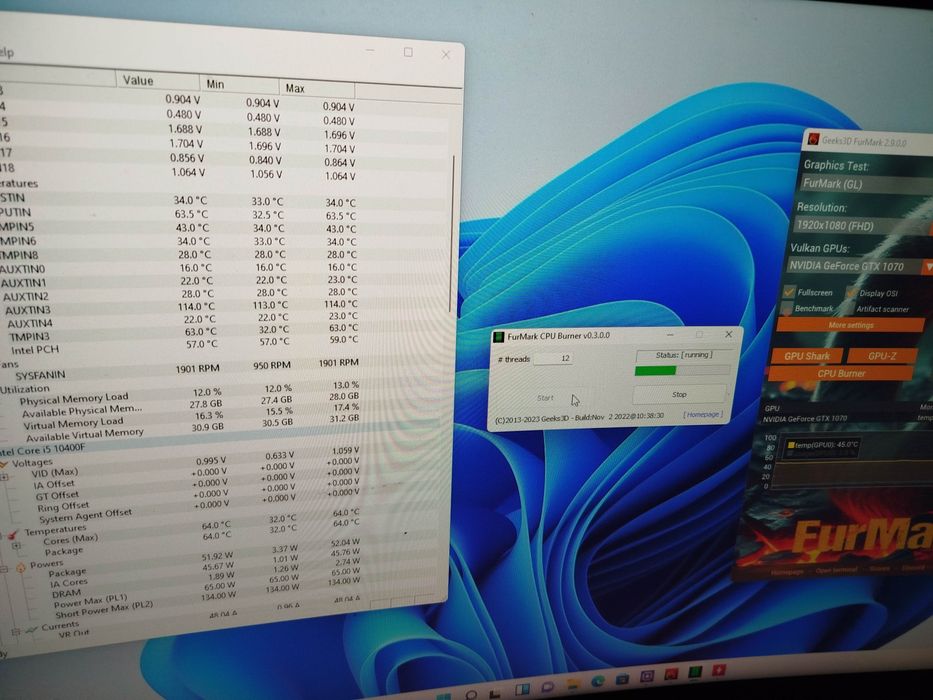Expand the Cores (Max) tree node
The image size is (933, 700).
pos(16,545)
